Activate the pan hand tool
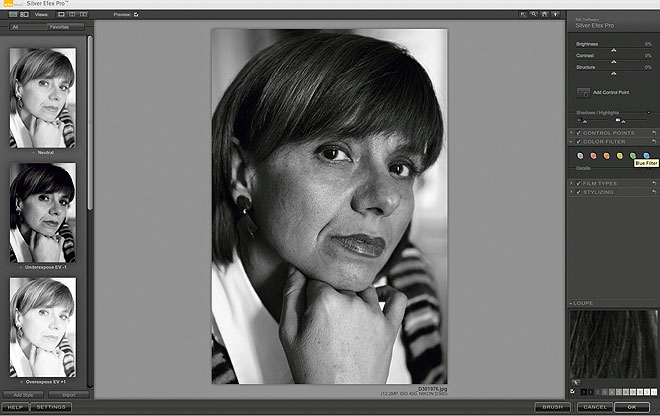This screenshot has width=660, height=416. 545,14
